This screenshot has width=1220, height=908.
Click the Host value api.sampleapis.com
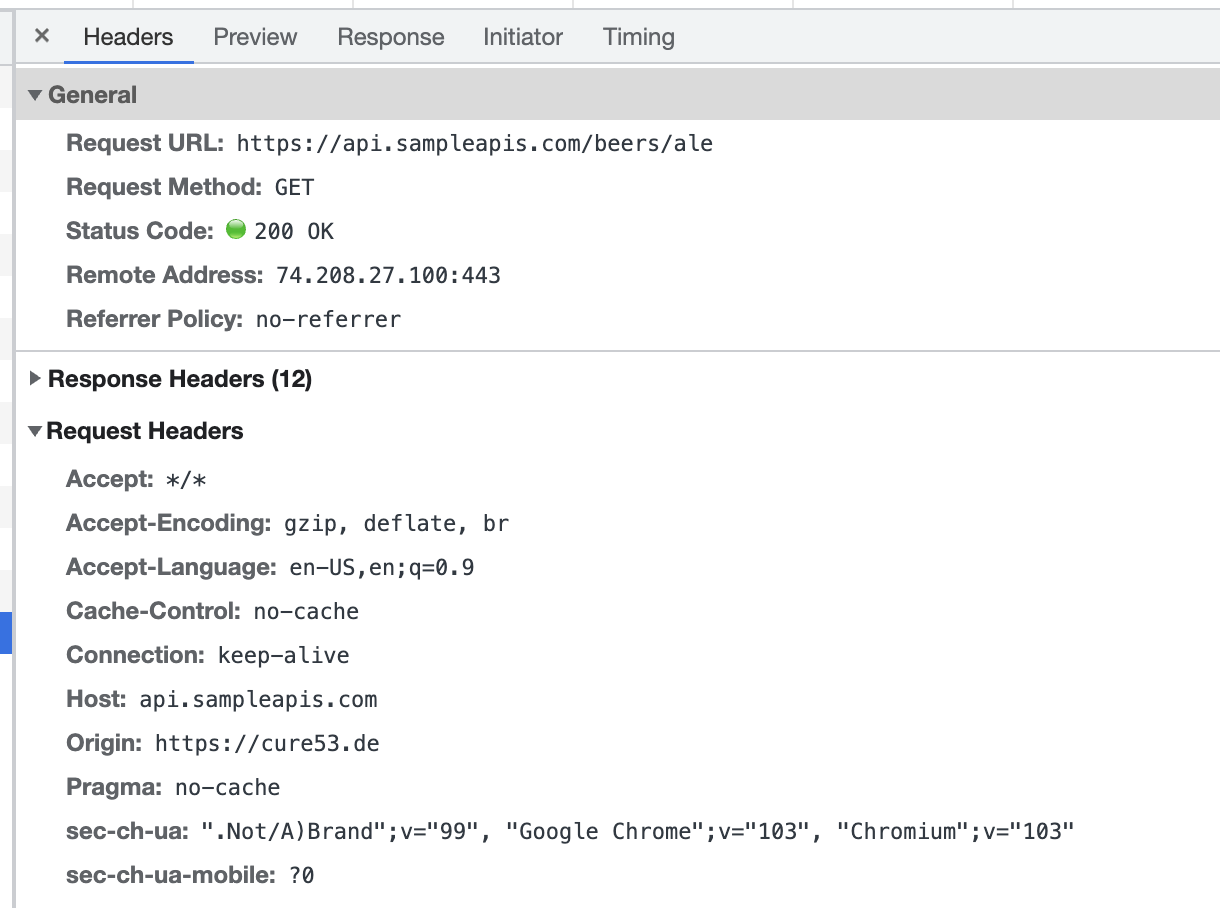pos(258,699)
